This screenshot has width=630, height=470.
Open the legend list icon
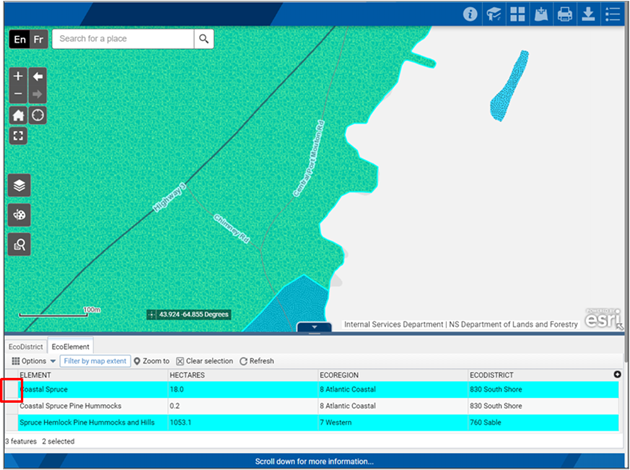[x=612, y=14]
